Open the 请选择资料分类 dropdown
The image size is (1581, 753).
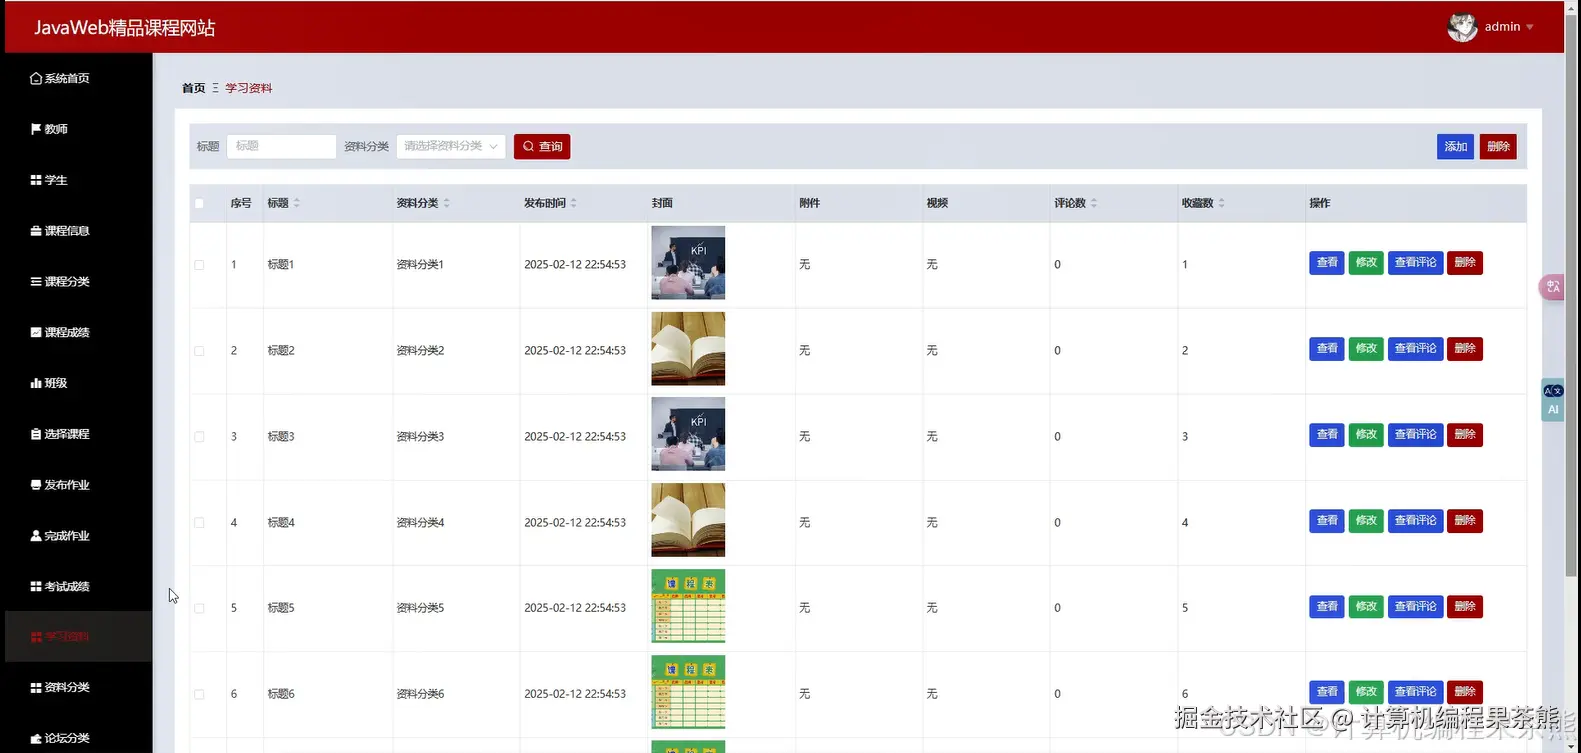(451, 146)
